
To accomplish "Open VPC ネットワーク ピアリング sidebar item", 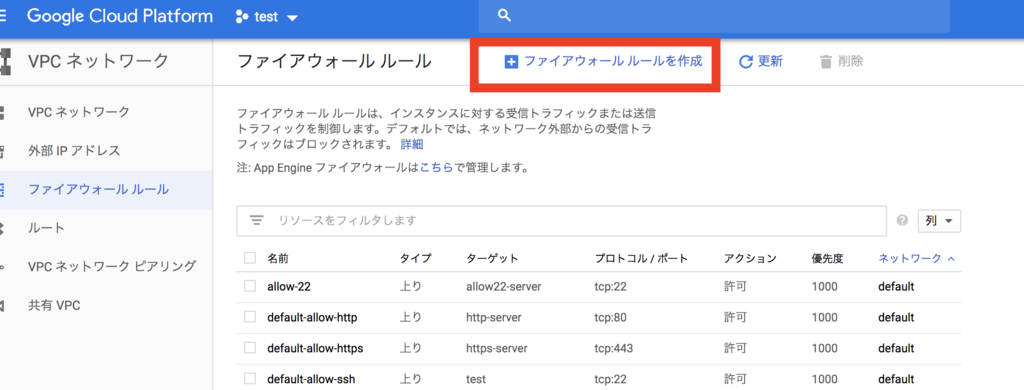I will point(106,267).
